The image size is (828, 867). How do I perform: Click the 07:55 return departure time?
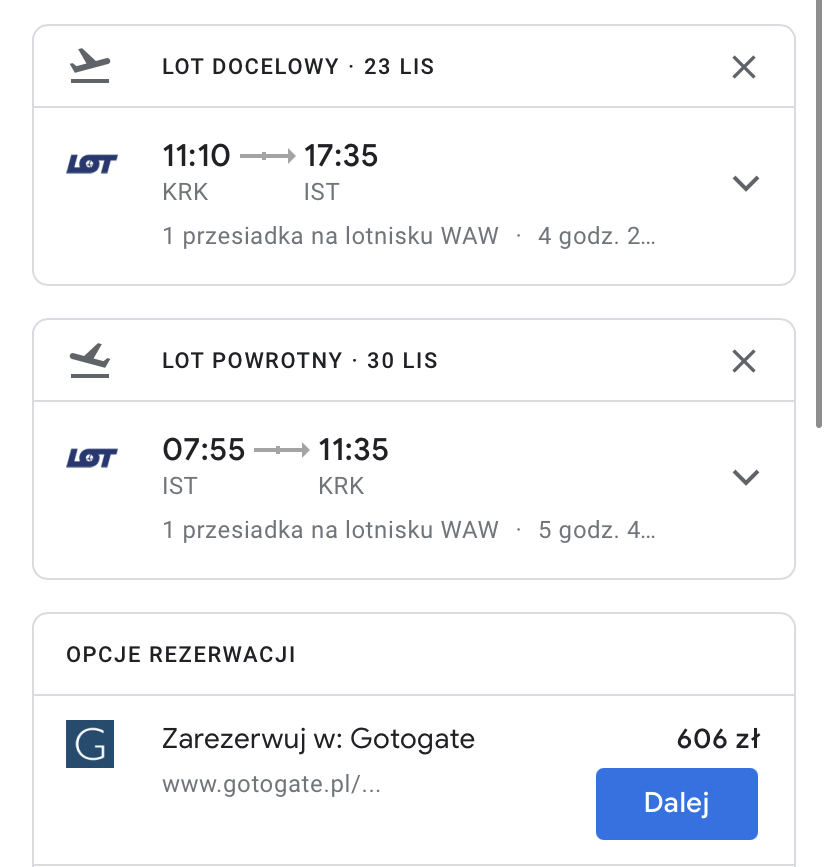coord(204,450)
